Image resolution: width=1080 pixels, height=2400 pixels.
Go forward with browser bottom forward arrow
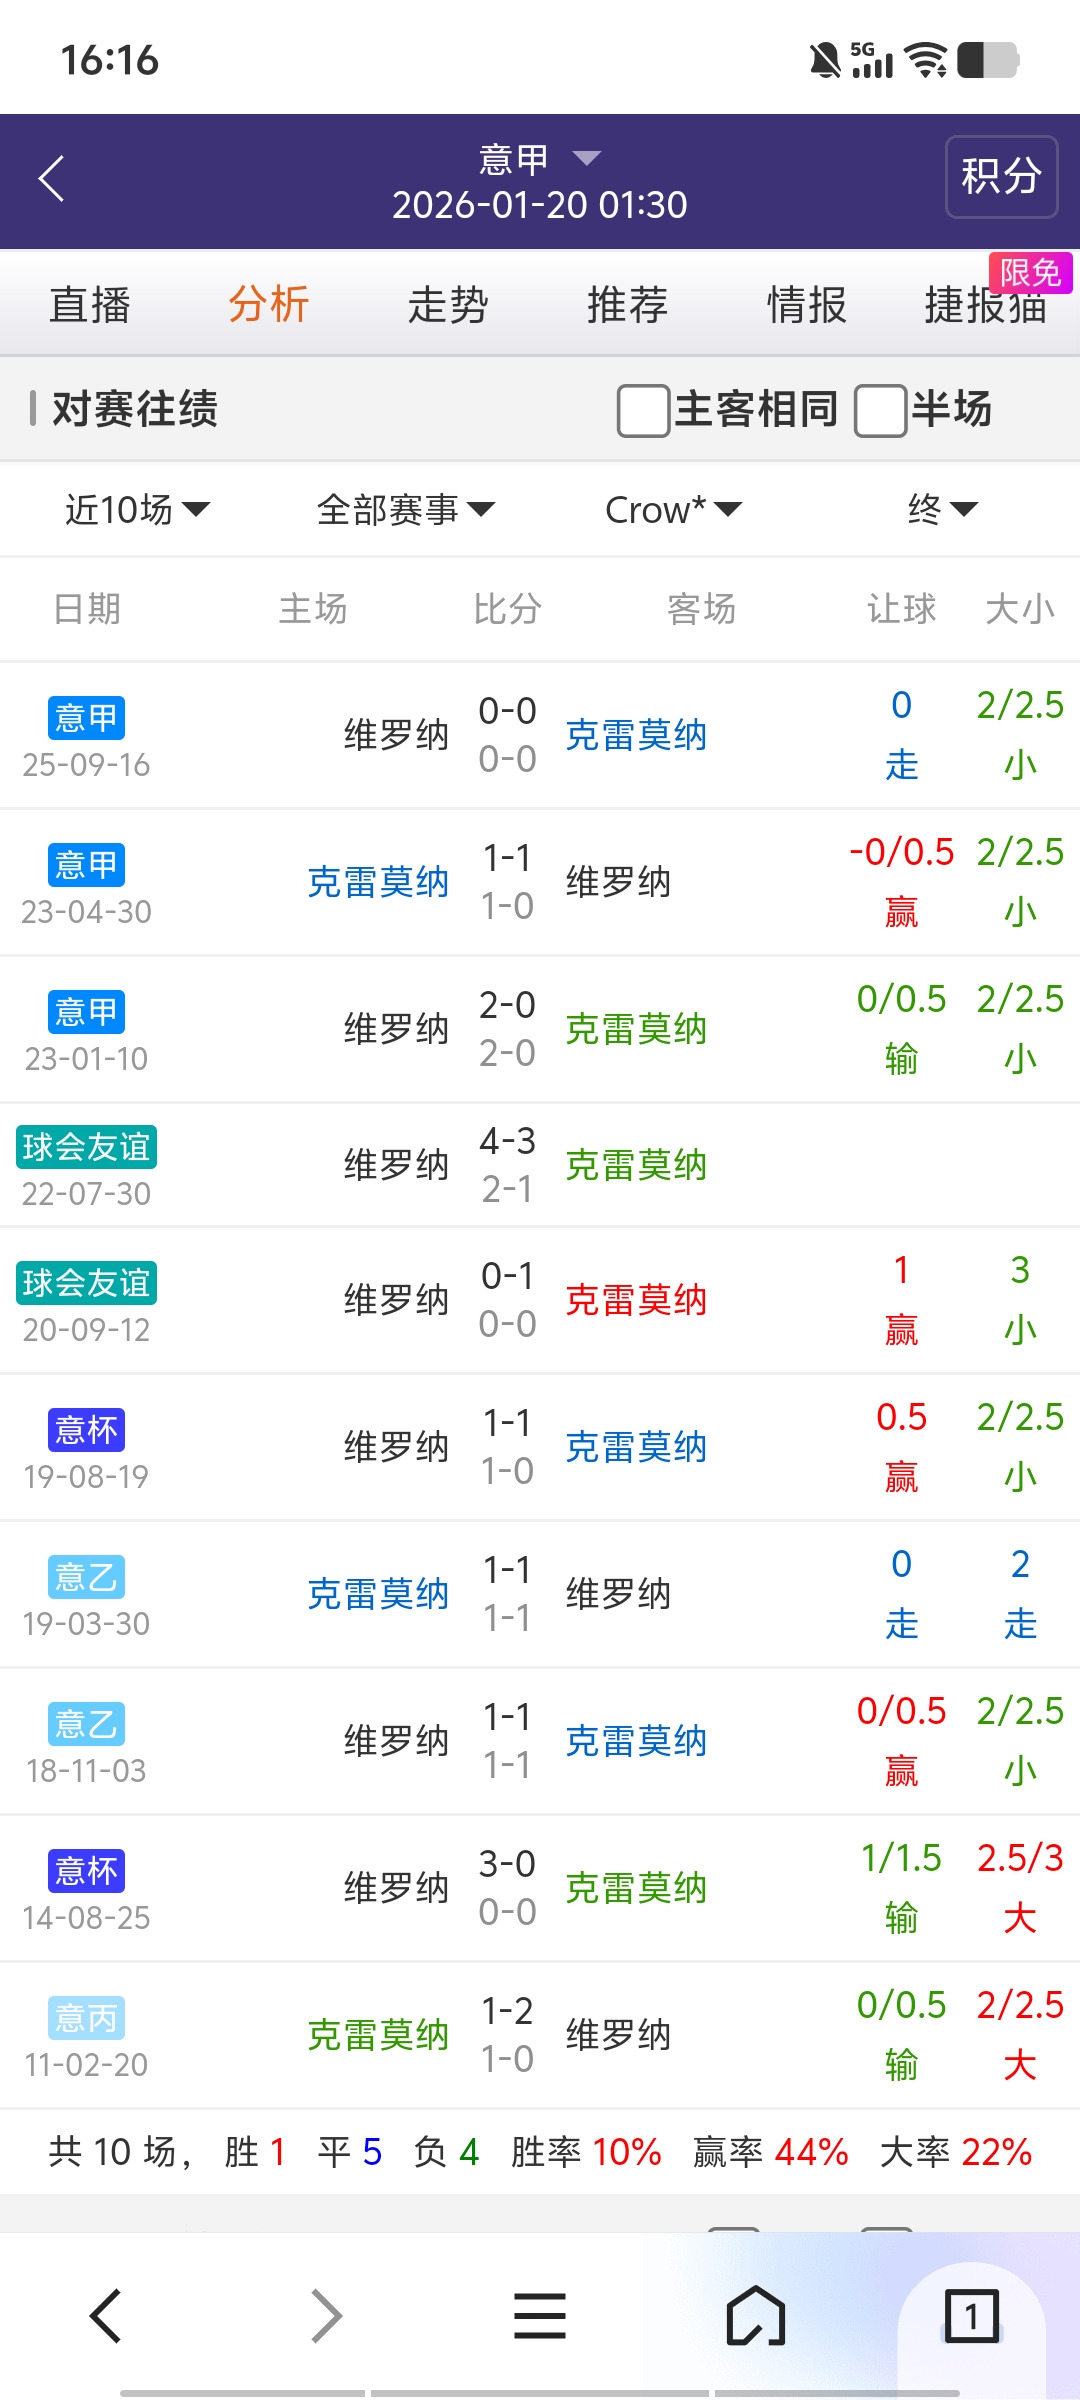[326, 2316]
